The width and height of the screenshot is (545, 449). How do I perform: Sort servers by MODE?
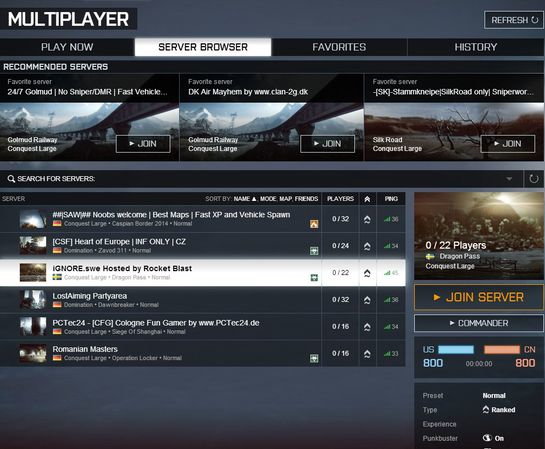click(268, 199)
